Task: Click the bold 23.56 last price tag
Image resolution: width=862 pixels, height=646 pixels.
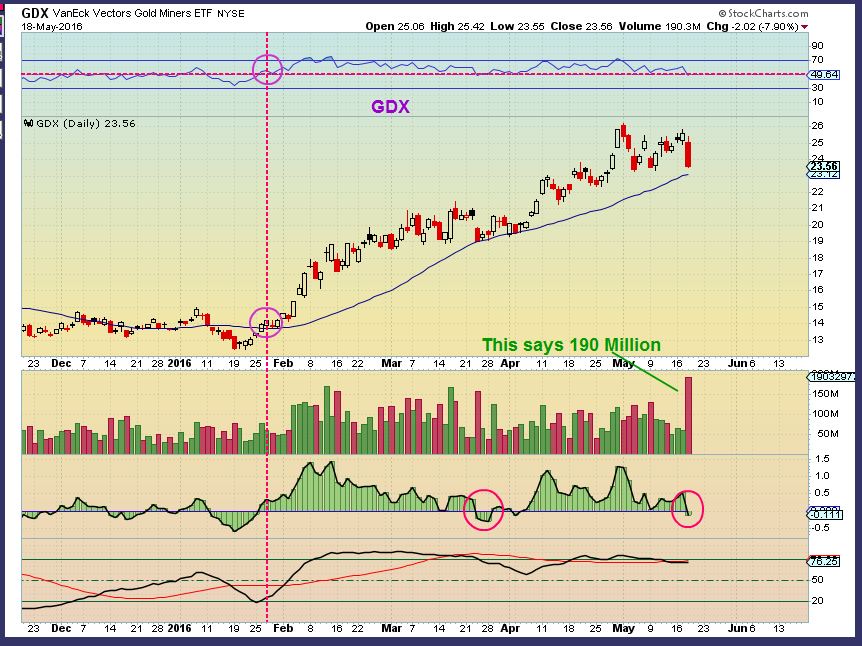Action: pos(824,166)
